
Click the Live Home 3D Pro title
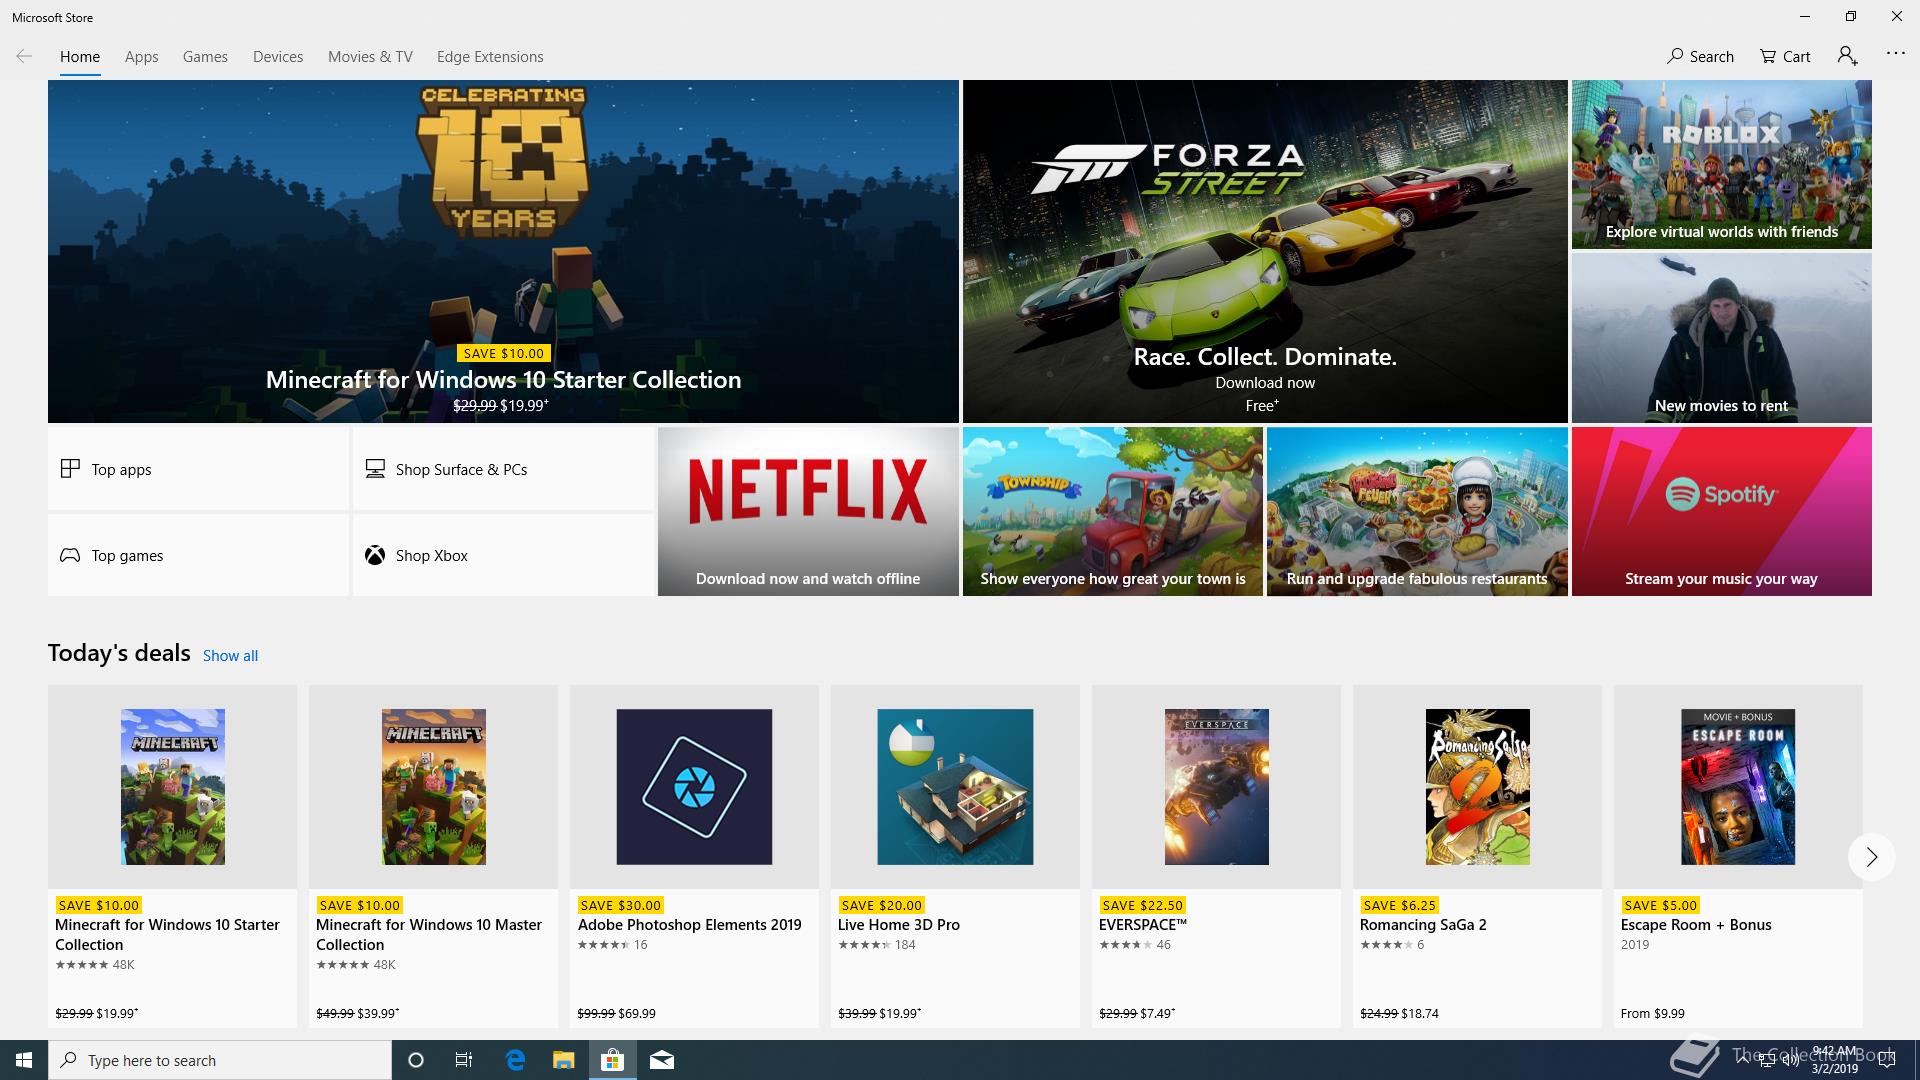pyautogui.click(x=898, y=925)
